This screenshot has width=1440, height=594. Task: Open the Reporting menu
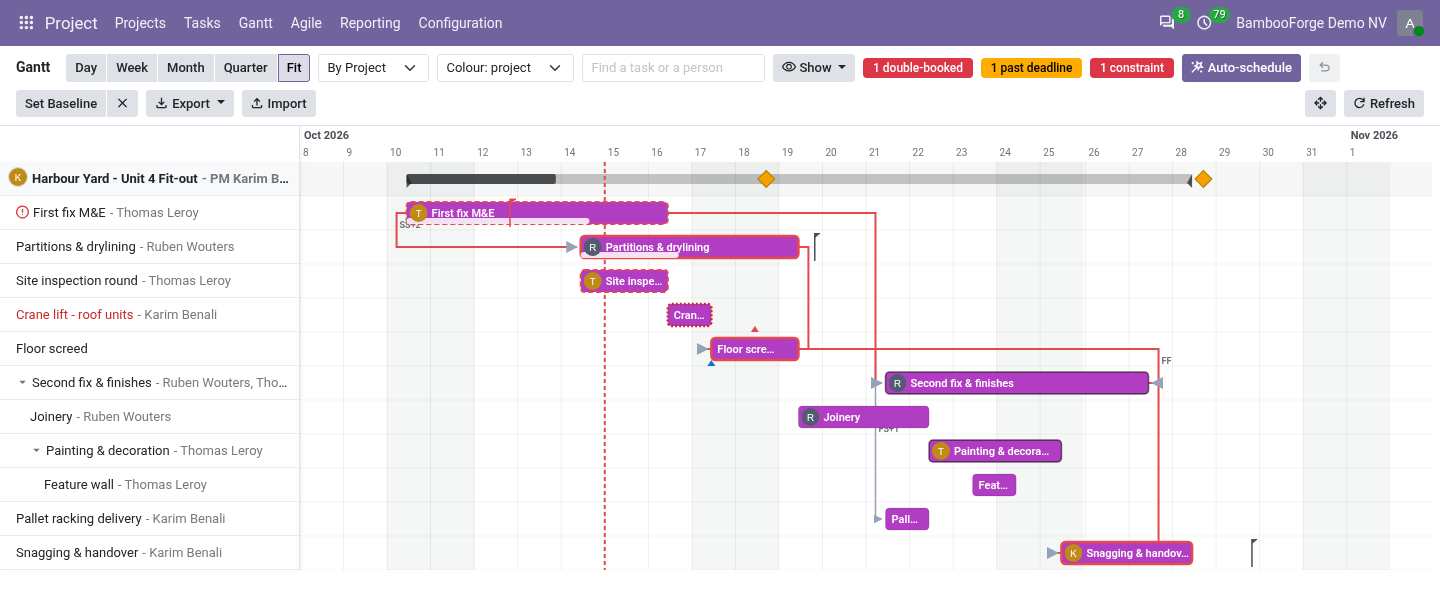click(370, 23)
